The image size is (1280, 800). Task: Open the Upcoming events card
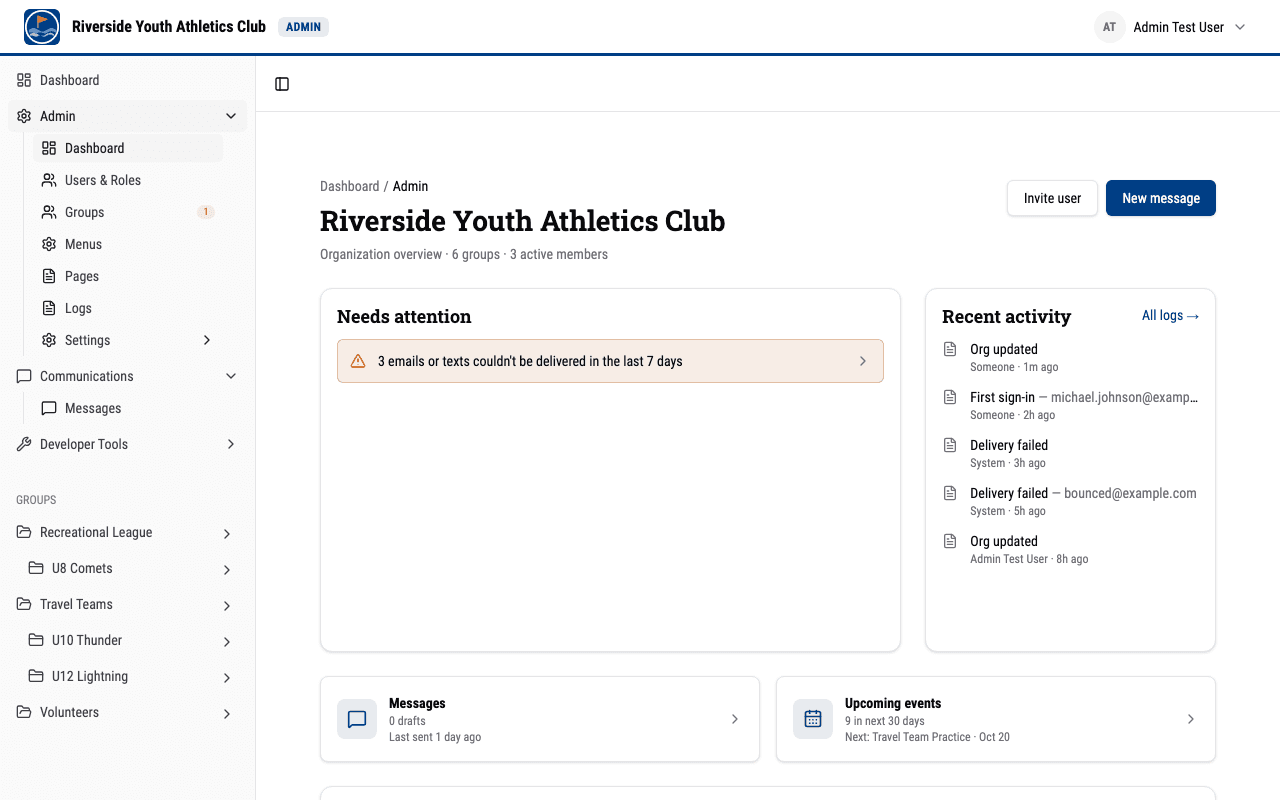tap(996, 719)
